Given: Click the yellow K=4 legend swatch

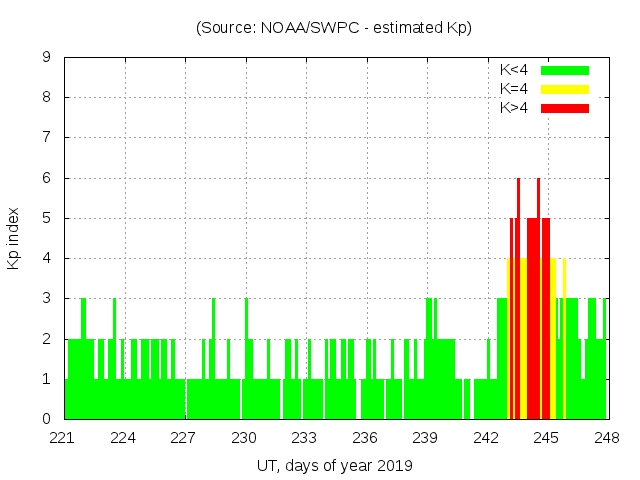Looking at the screenshot, I should [x=564, y=89].
